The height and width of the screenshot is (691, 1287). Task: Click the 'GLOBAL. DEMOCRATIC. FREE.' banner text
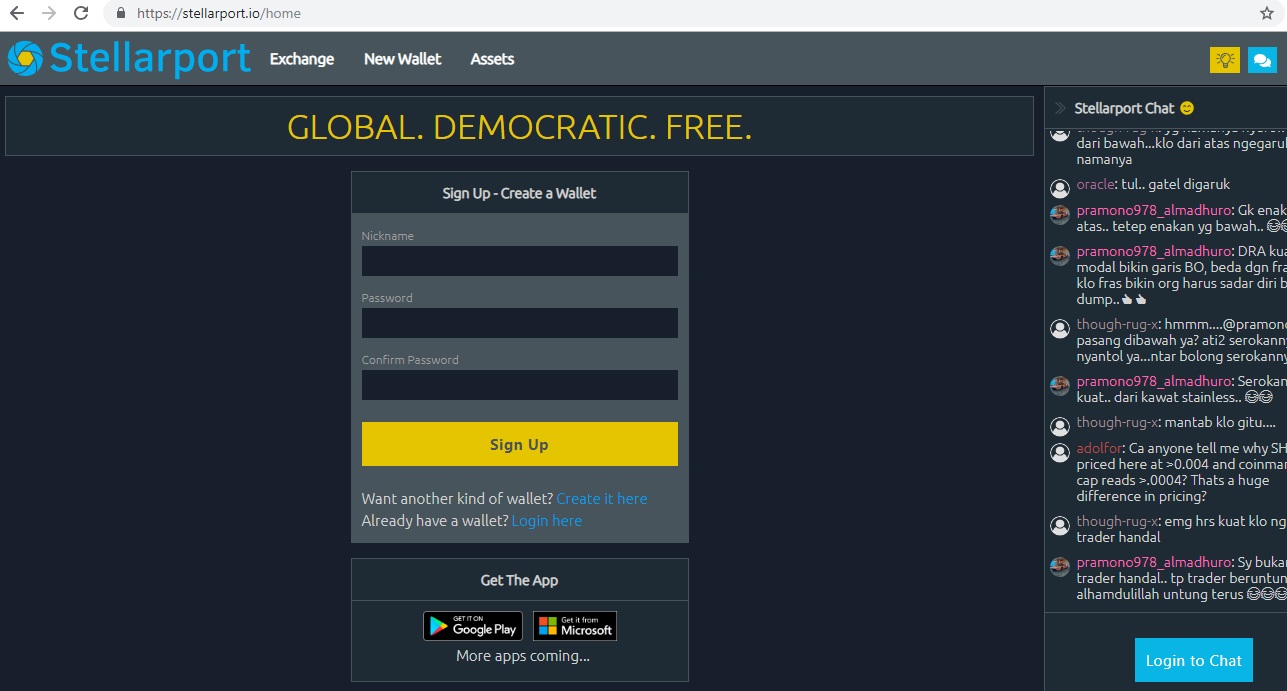click(519, 127)
